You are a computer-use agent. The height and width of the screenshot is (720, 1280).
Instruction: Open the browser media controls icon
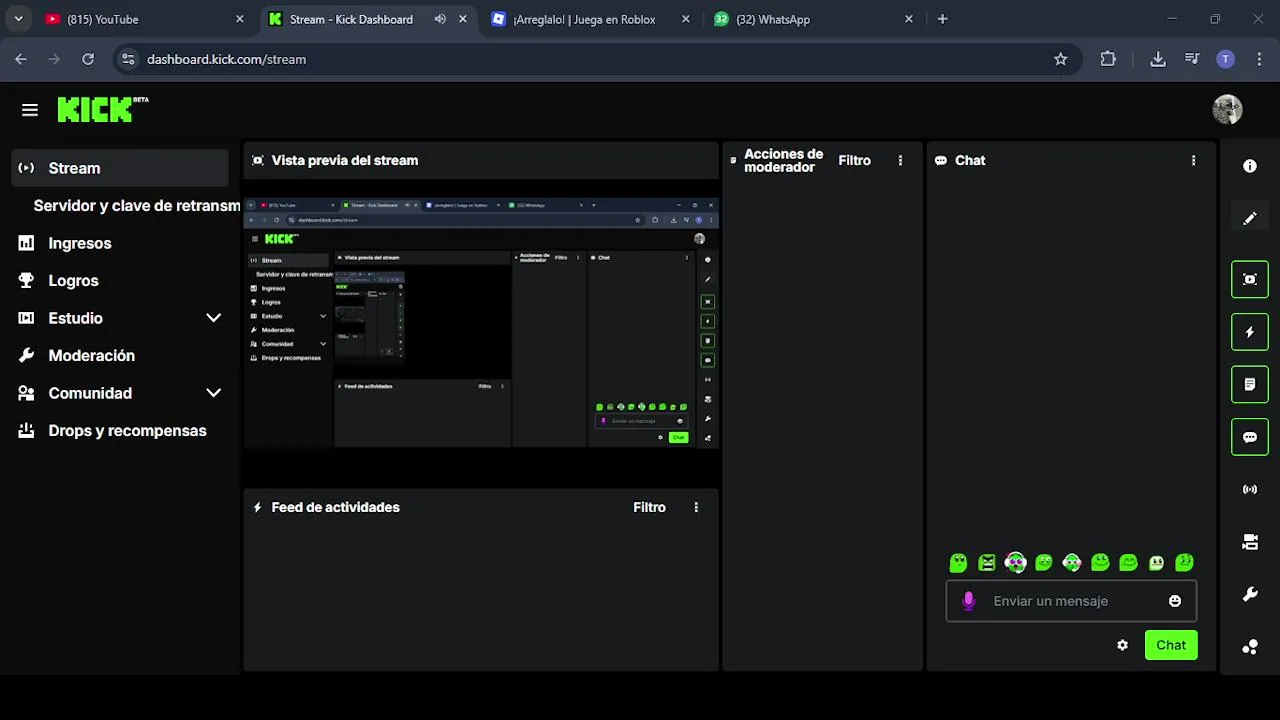(x=1192, y=59)
